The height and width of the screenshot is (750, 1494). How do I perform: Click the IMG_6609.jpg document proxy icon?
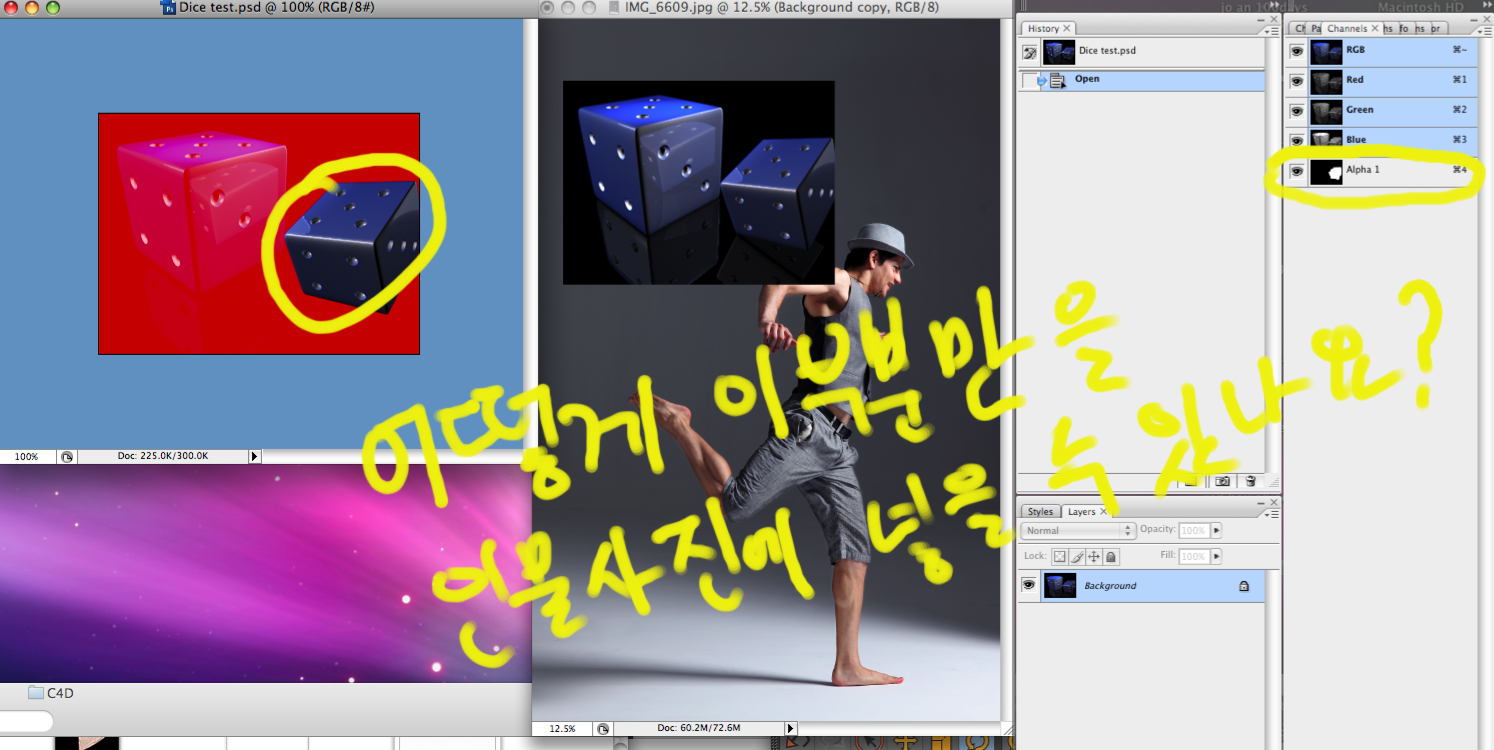click(x=614, y=8)
